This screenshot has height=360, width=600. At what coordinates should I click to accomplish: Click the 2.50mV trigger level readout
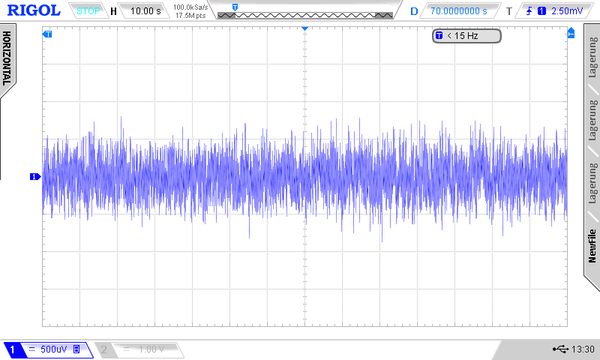click(x=567, y=11)
